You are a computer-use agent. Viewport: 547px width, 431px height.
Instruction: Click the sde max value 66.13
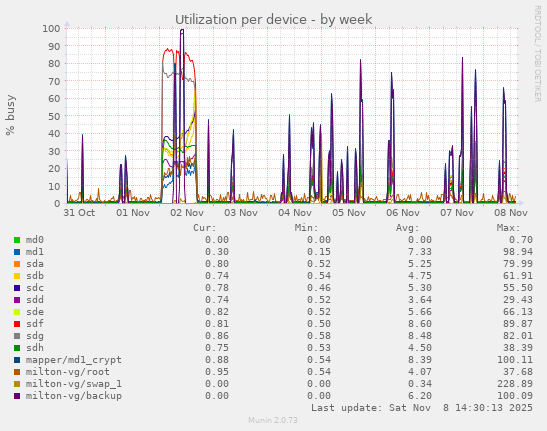coord(518,312)
